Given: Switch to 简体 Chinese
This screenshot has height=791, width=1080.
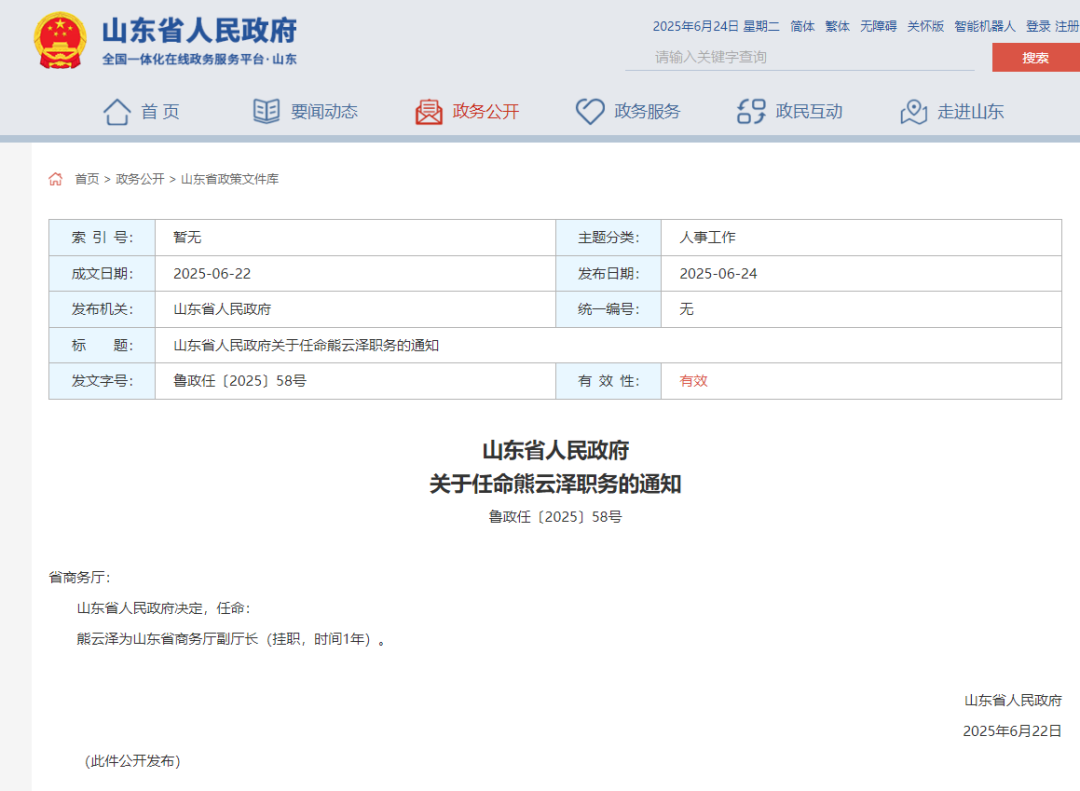Looking at the screenshot, I should tap(802, 26).
